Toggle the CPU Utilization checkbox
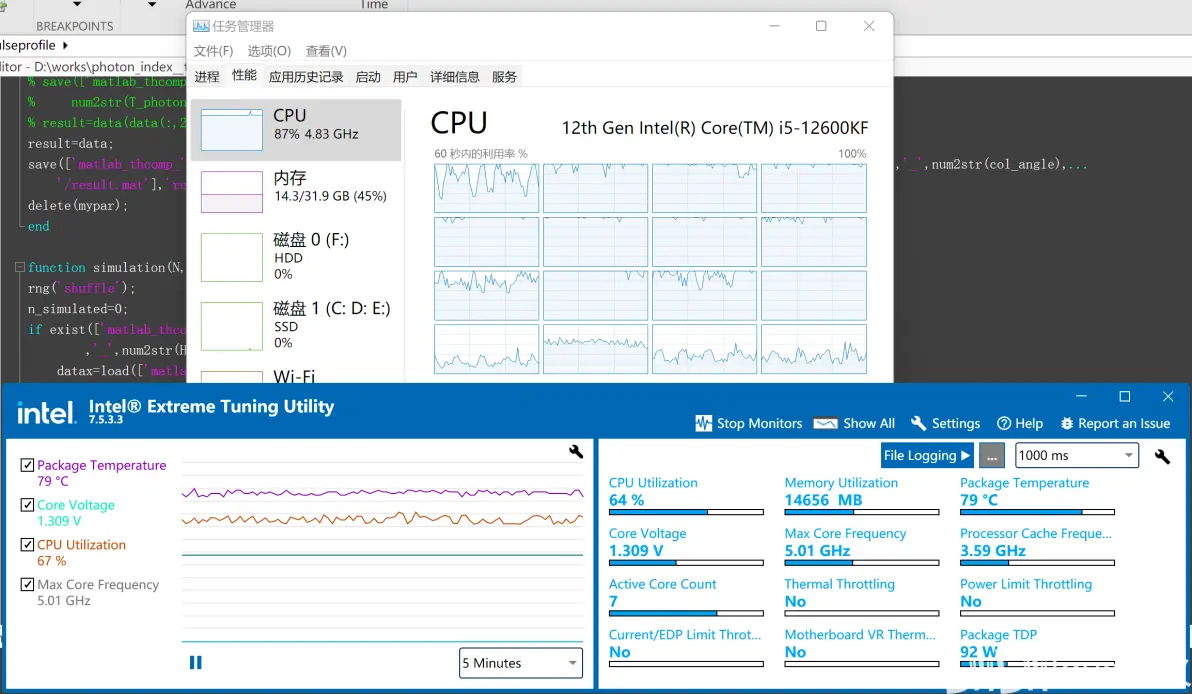The image size is (1192, 694). 27,545
